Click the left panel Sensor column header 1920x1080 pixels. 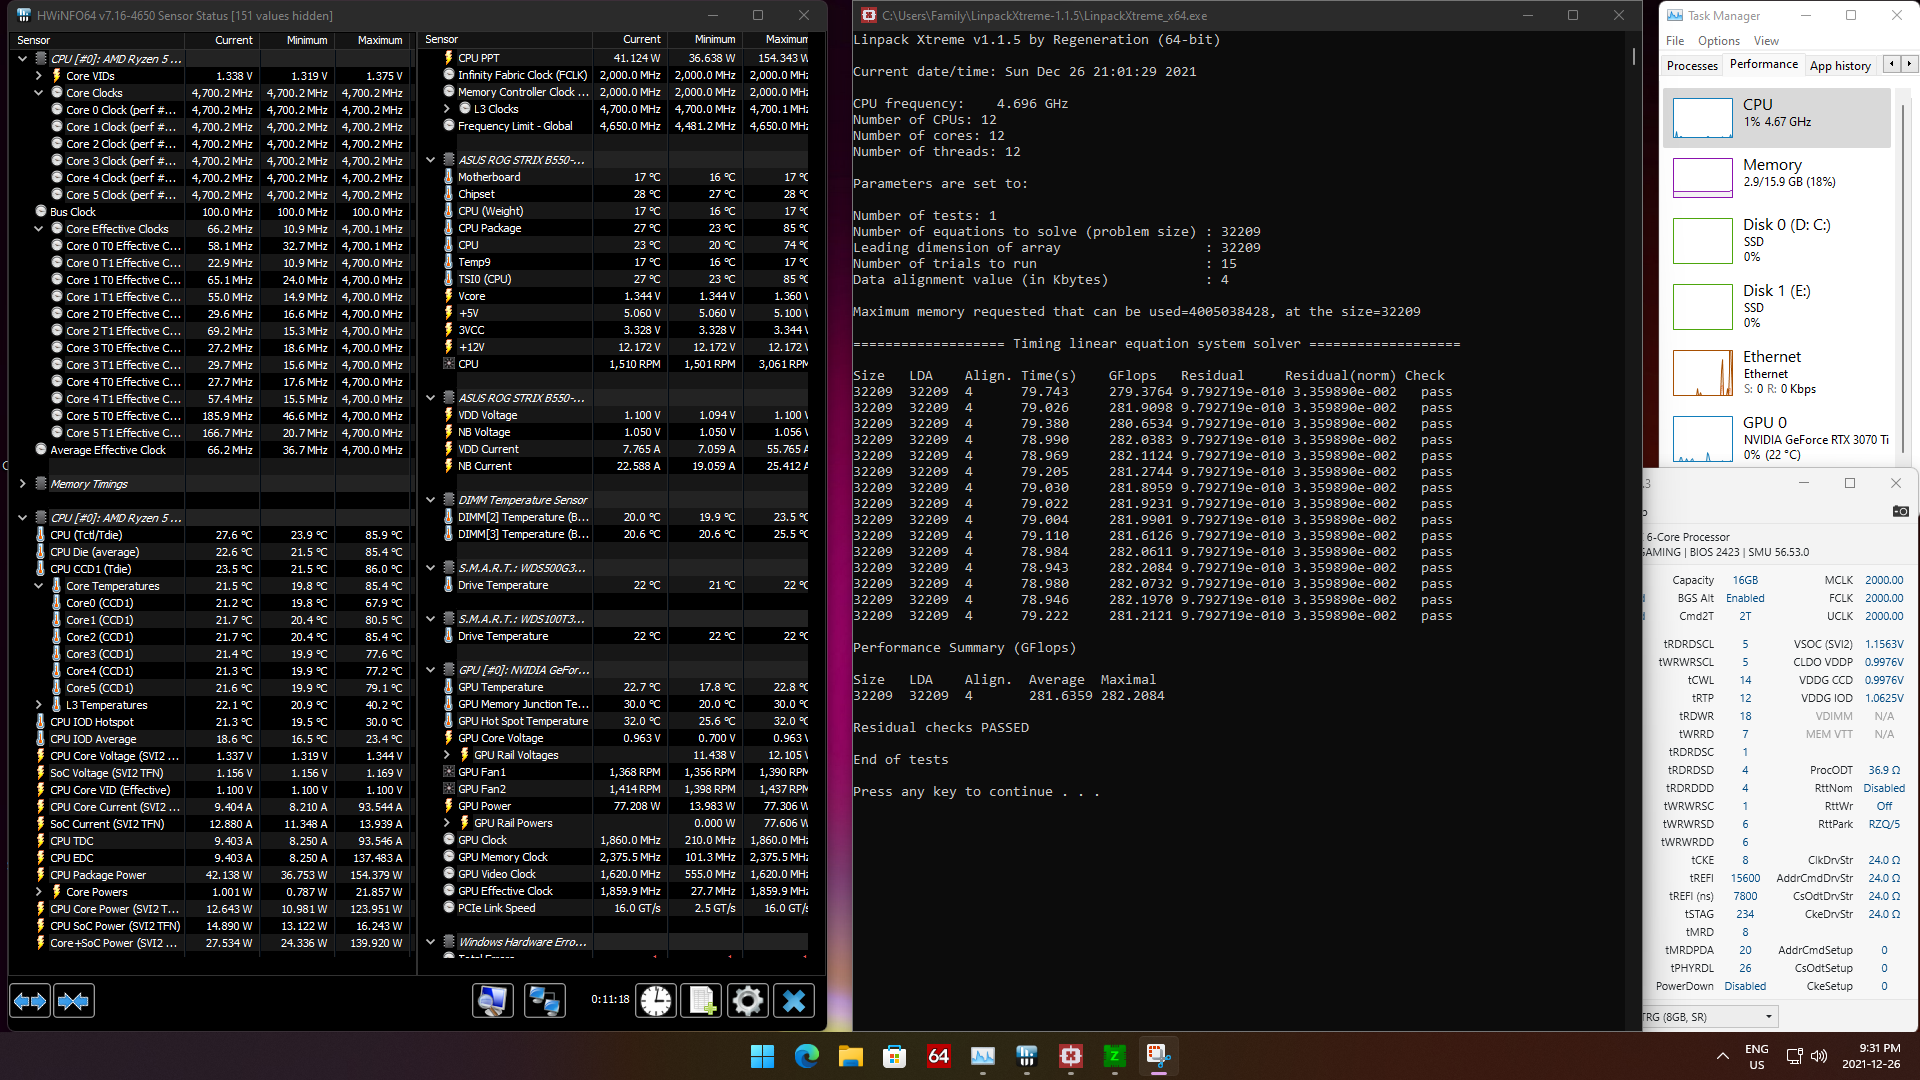click(97, 40)
